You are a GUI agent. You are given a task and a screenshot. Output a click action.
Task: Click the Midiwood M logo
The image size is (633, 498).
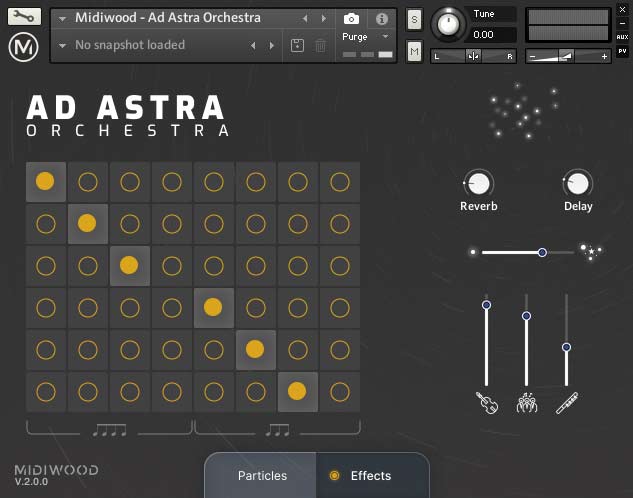(x=22, y=46)
